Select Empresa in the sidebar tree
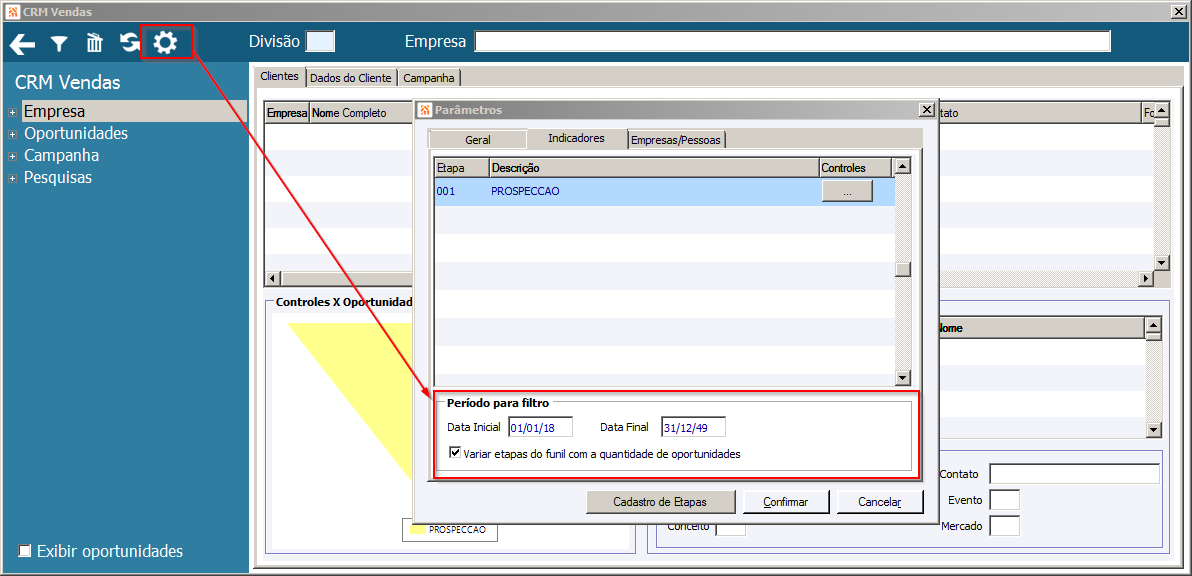This screenshot has height=576, width=1192. point(54,112)
